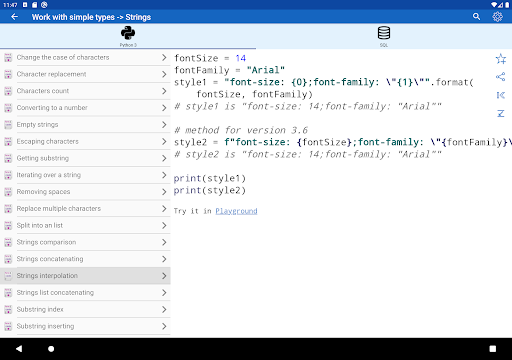The height and width of the screenshot is (360, 512).
Task: Share the code snippet
Action: (500, 77)
